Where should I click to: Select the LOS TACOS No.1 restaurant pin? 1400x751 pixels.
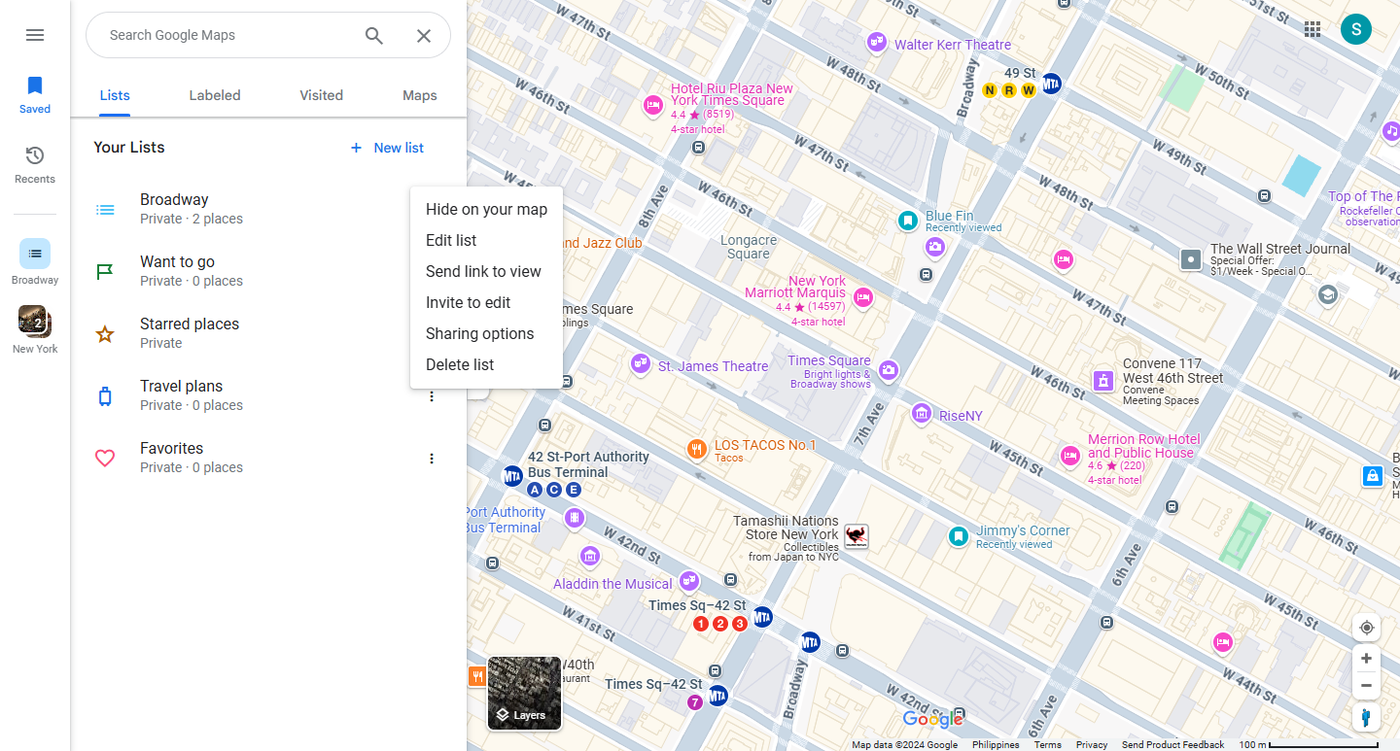[697, 449]
